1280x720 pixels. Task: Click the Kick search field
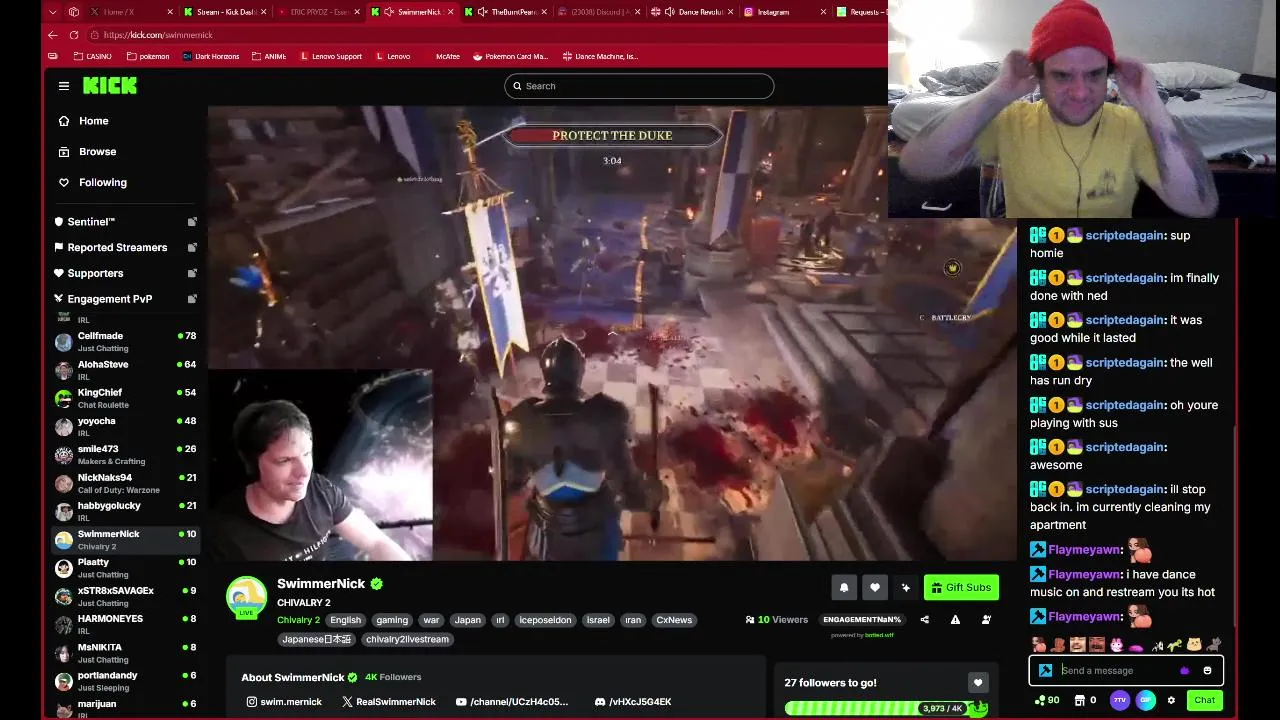click(x=639, y=86)
